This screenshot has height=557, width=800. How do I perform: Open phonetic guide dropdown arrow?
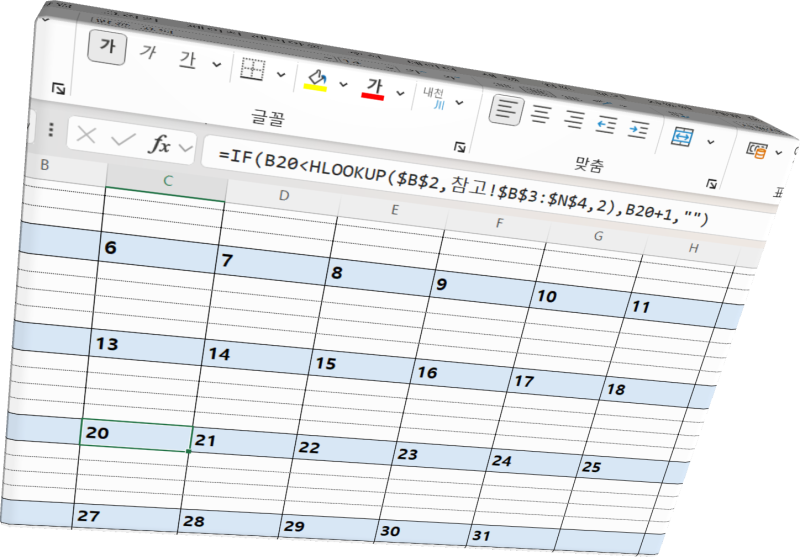click(460, 103)
